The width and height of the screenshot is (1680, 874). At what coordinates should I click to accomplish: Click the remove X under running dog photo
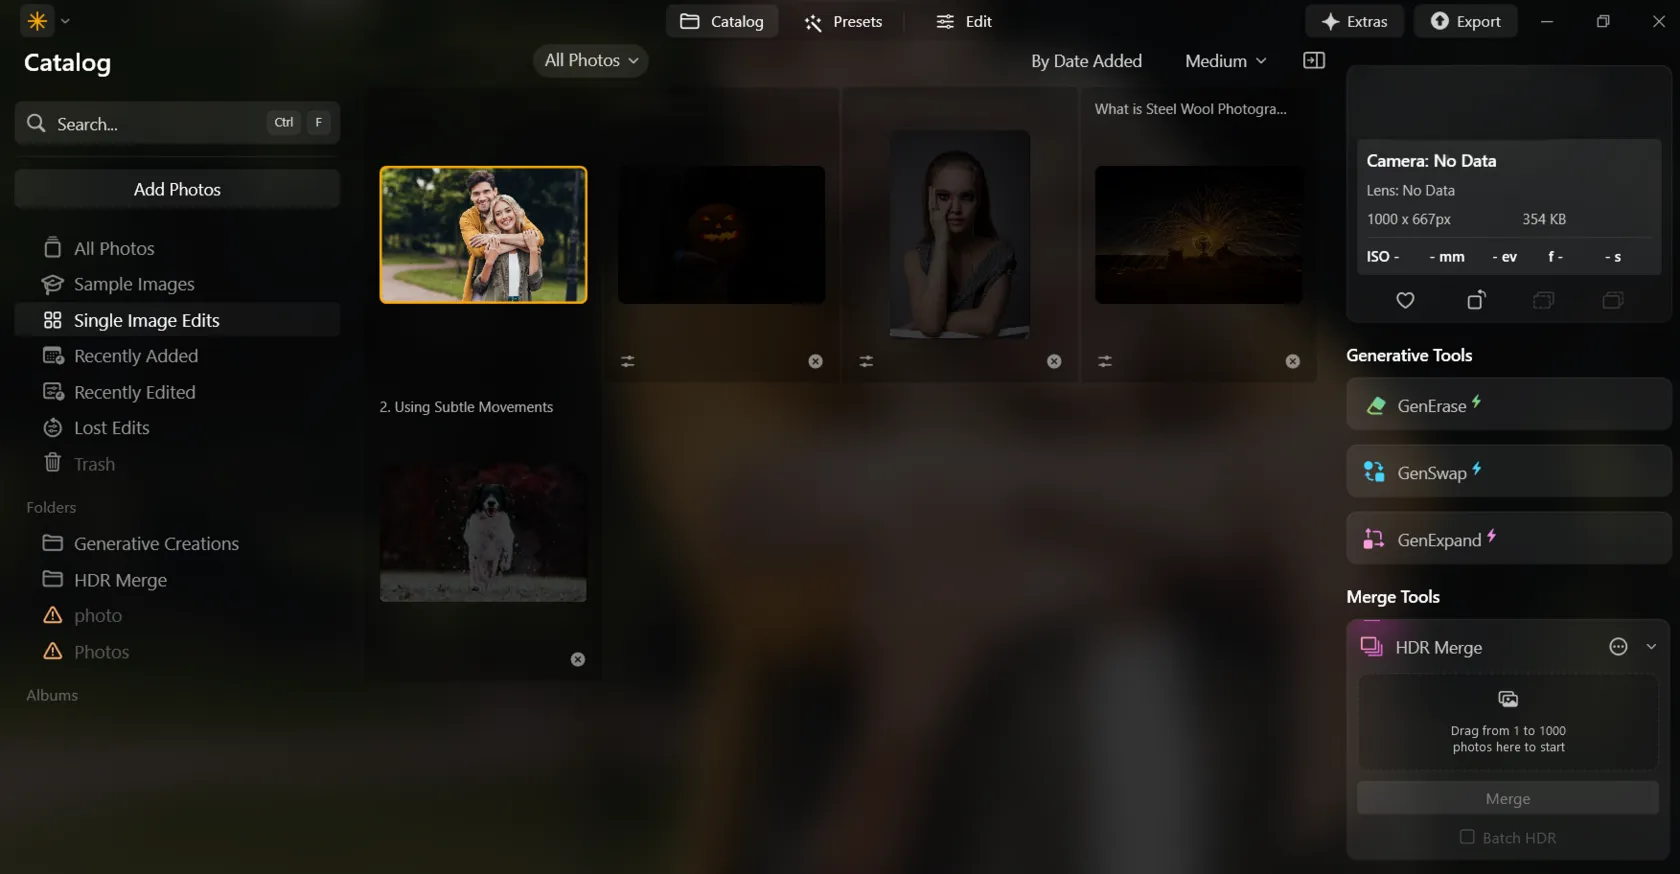click(x=578, y=659)
